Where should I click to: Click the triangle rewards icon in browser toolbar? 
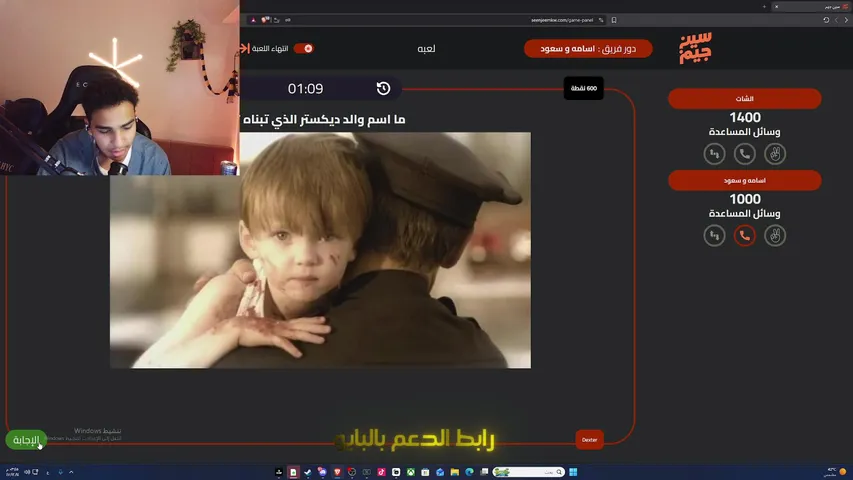pos(253,20)
